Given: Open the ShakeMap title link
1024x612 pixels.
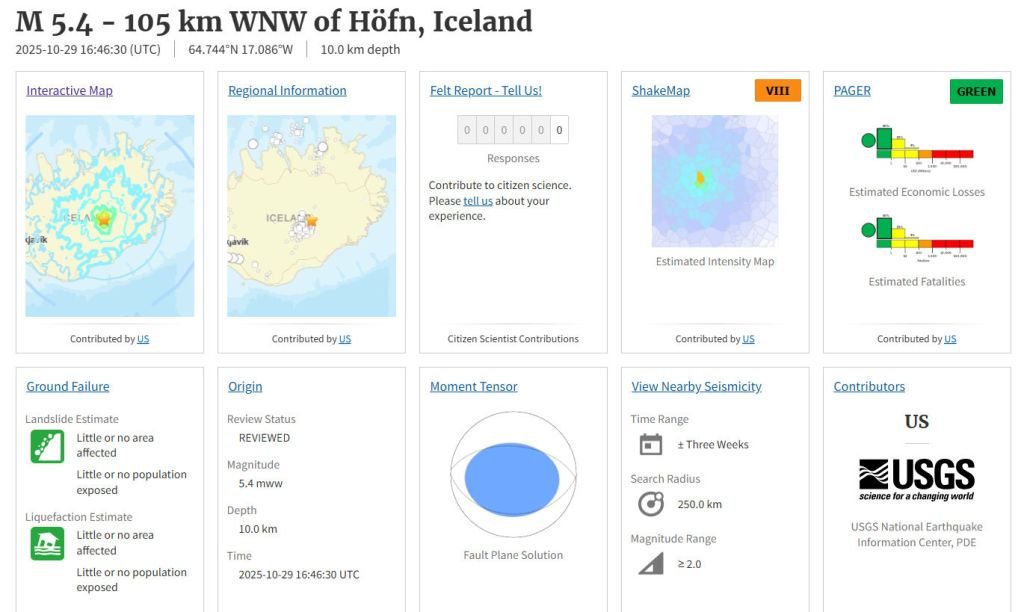Looking at the screenshot, I should click(x=660, y=91).
